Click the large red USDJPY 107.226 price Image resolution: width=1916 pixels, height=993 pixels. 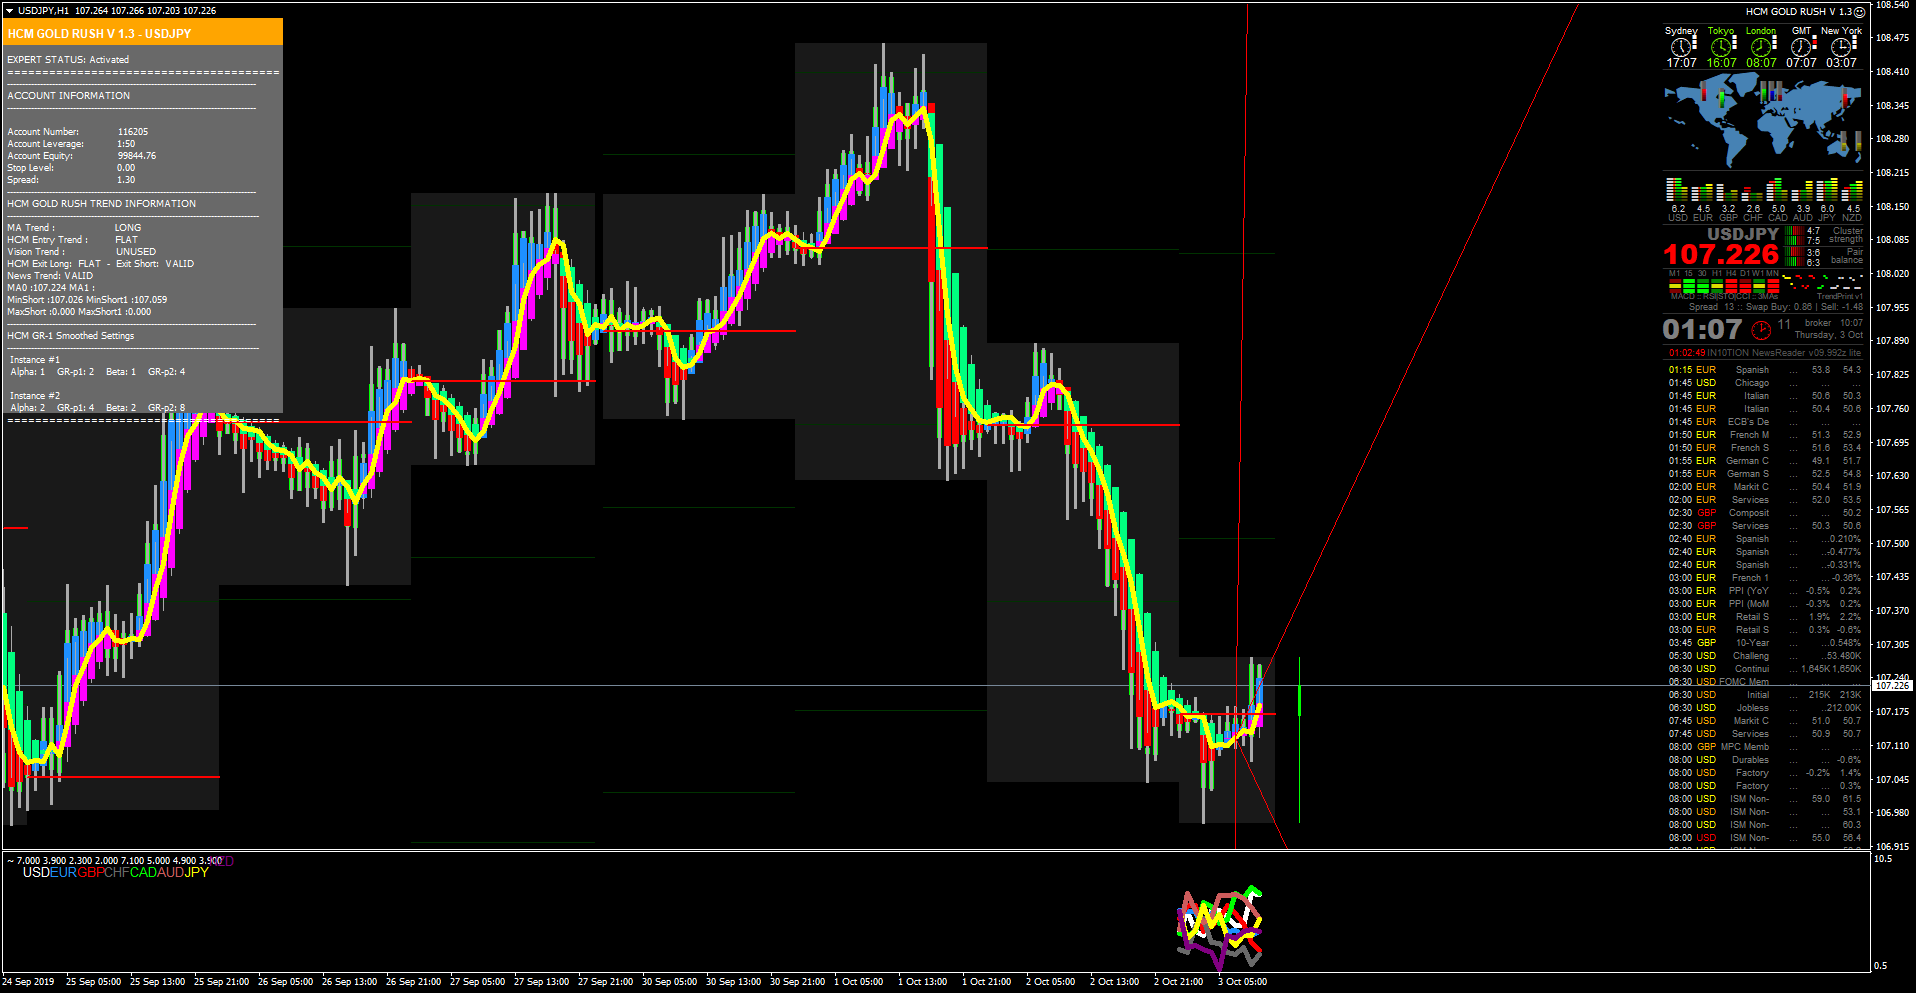tap(1721, 255)
